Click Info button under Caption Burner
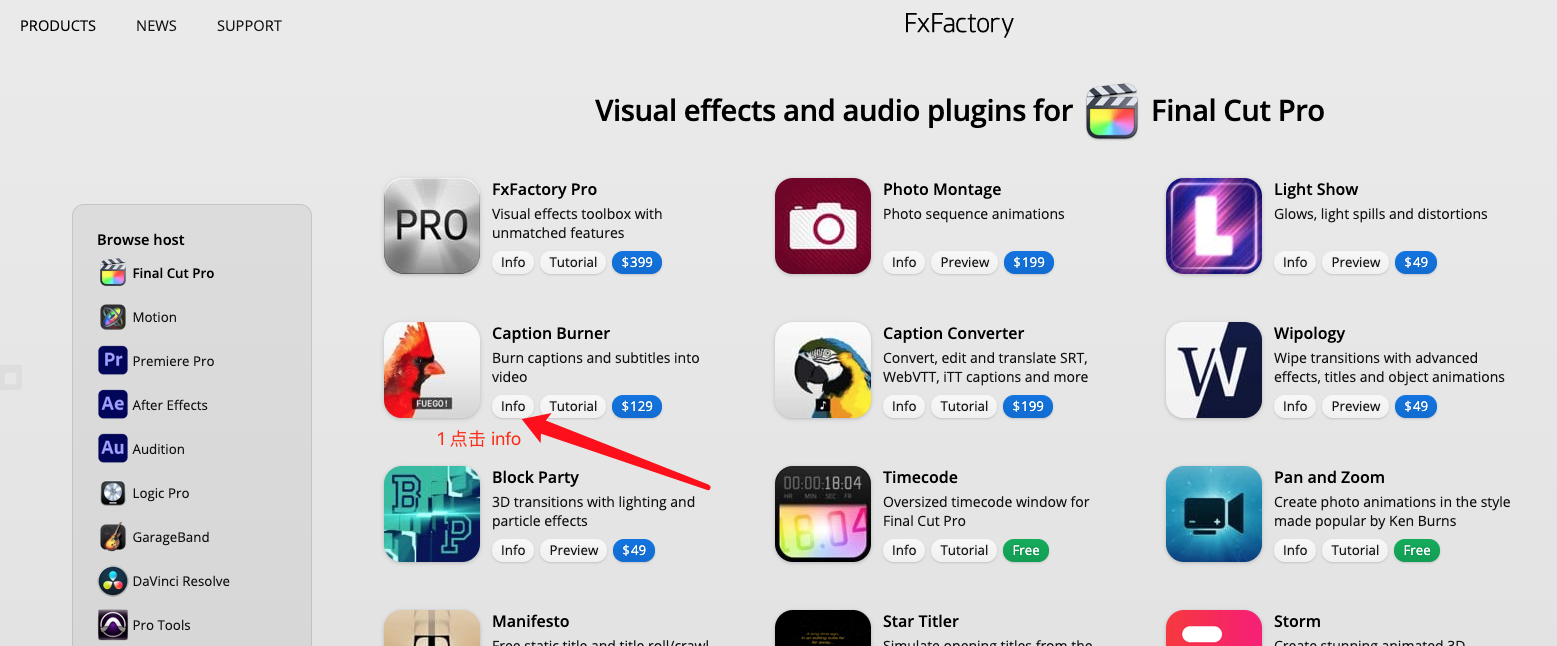 click(513, 406)
